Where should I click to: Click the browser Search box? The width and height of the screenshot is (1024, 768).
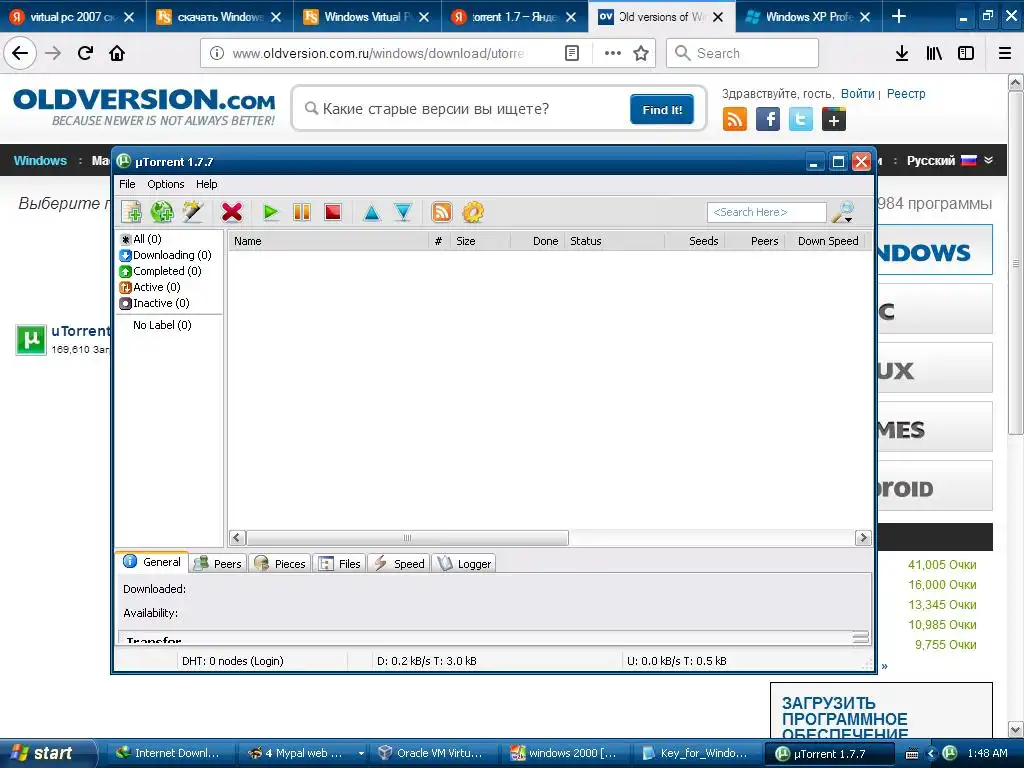point(743,53)
